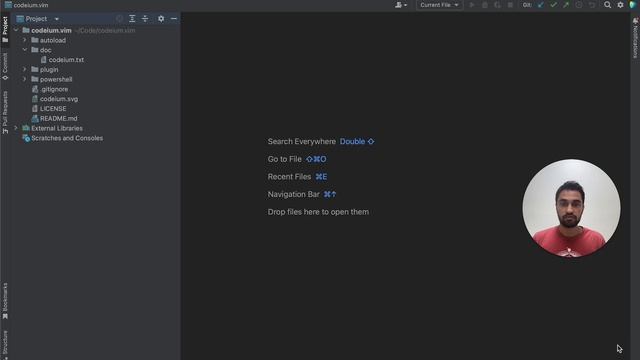Click the Recent Files hint text
The width and height of the screenshot is (640, 360).
coord(289,176)
